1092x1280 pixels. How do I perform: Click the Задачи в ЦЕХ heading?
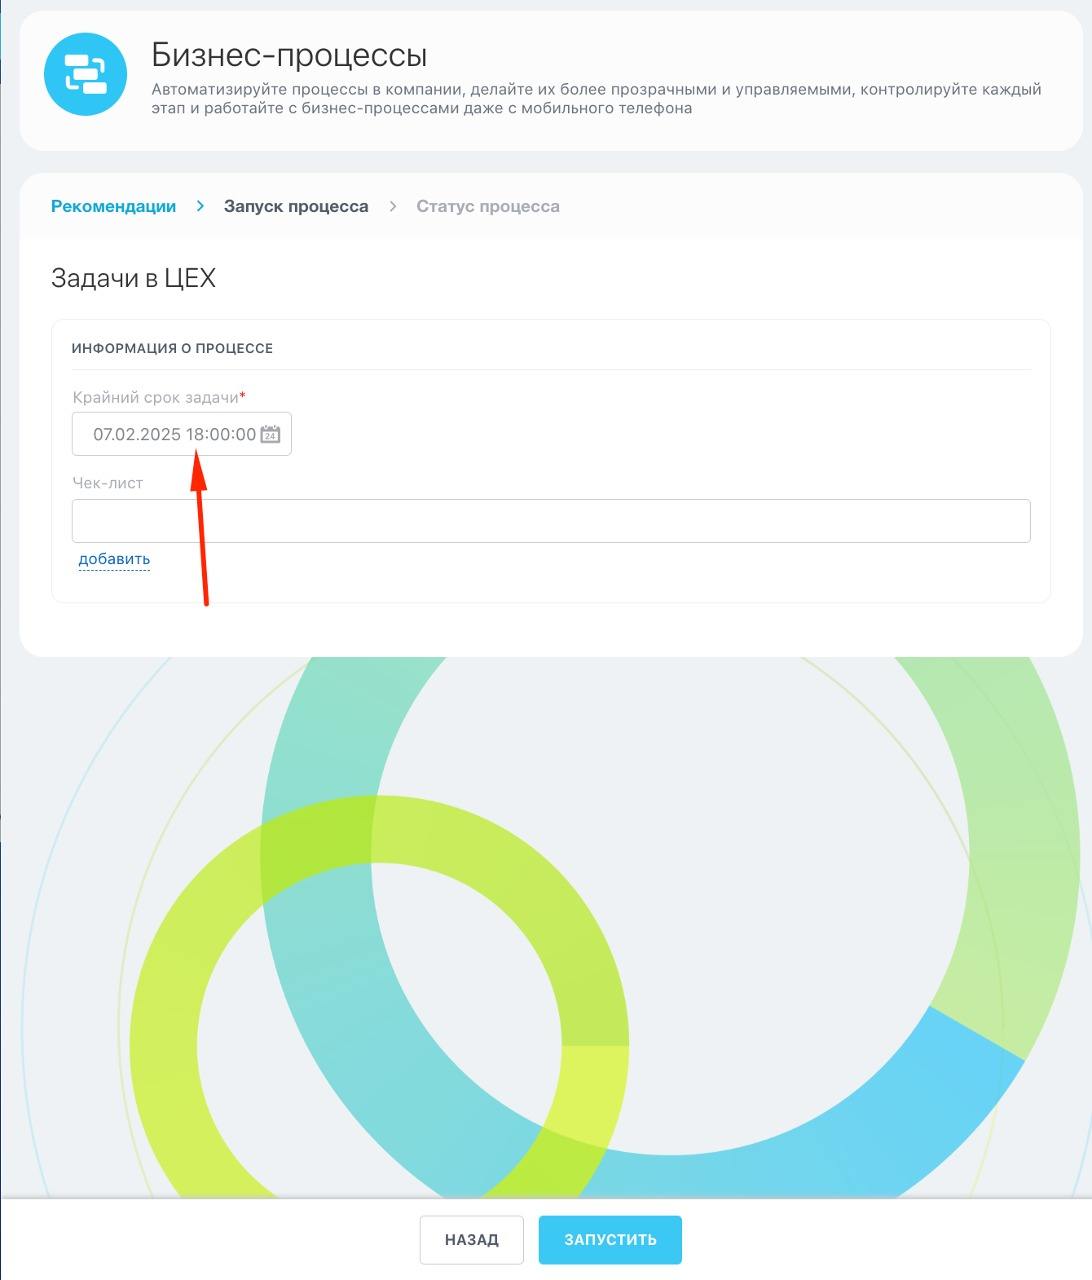[x=133, y=278]
